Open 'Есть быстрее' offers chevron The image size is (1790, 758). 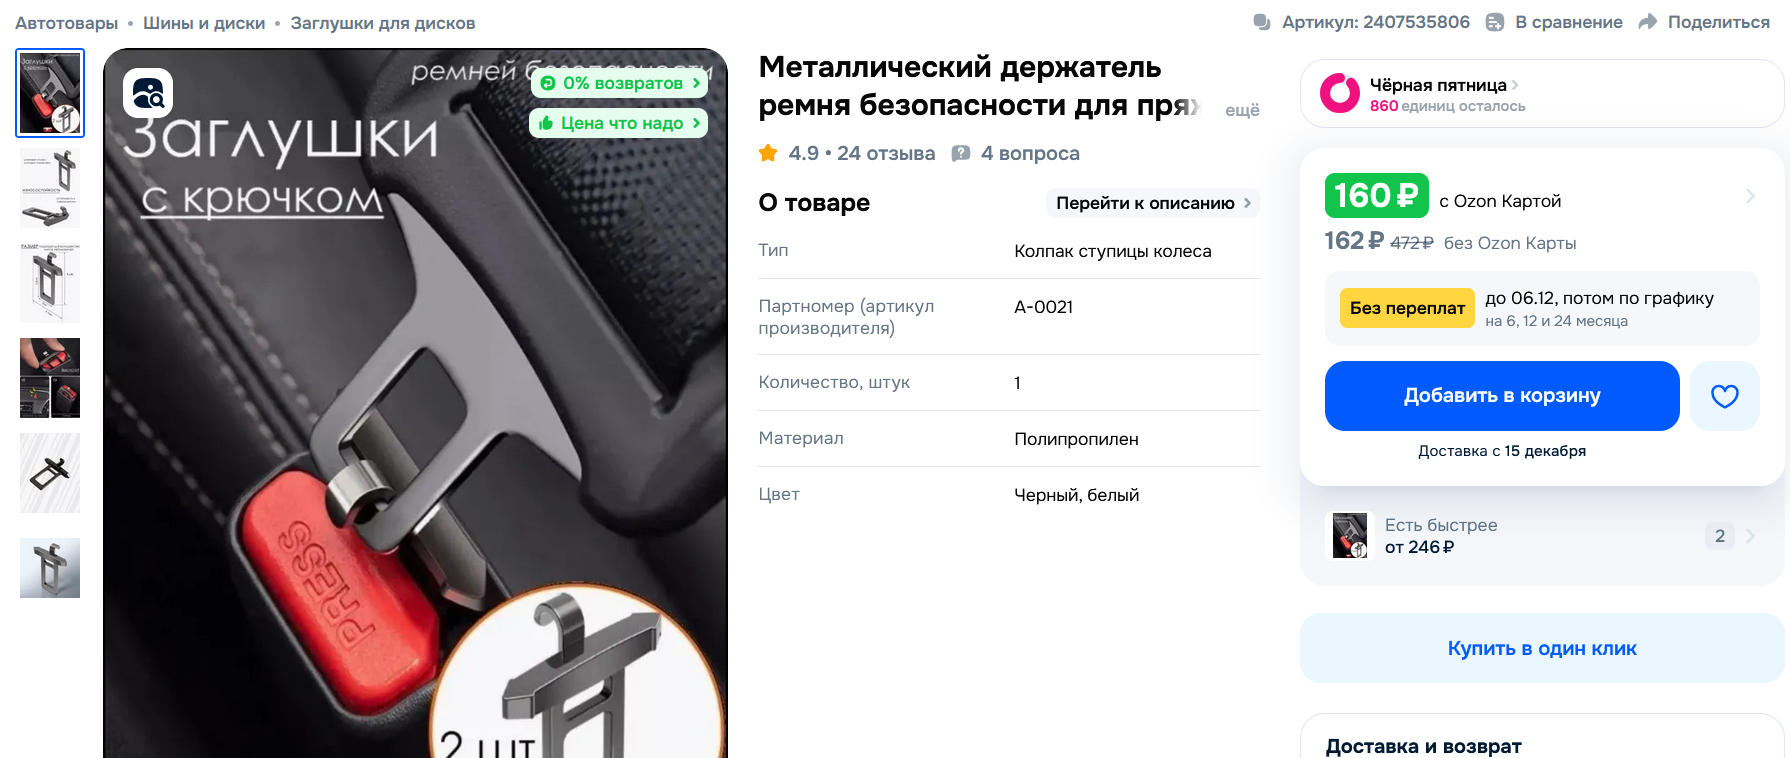(x=1750, y=536)
